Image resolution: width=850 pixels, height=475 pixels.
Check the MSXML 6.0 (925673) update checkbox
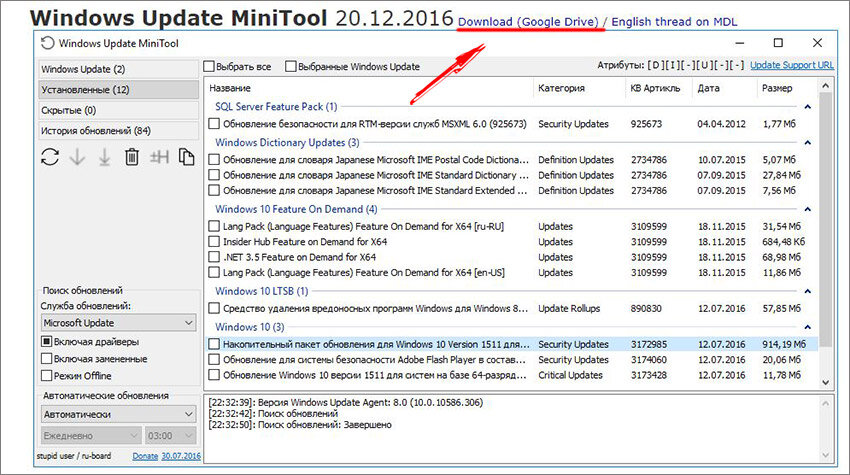(214, 124)
